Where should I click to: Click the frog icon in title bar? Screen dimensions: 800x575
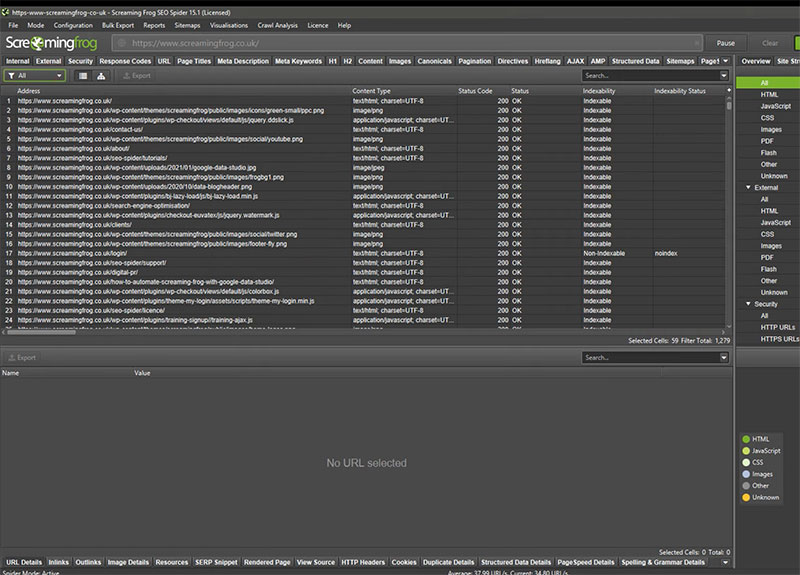pos(5,12)
